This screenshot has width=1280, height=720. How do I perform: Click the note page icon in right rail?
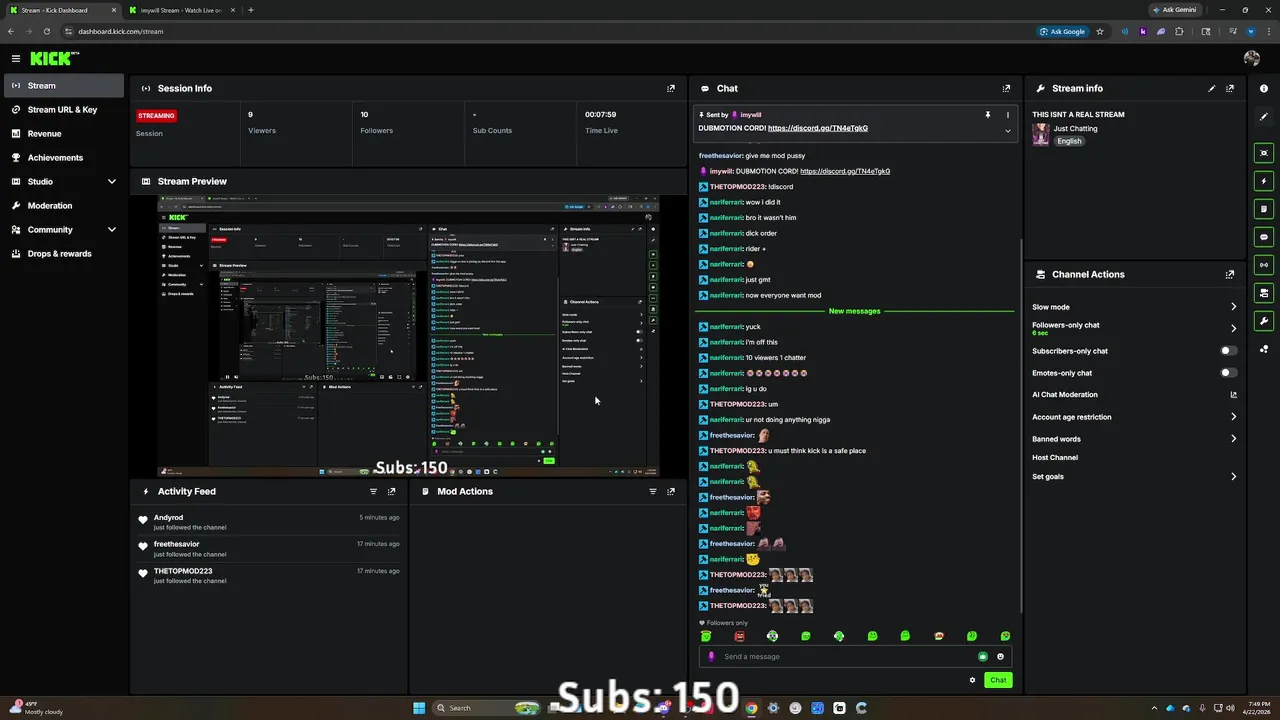coord(1264,209)
